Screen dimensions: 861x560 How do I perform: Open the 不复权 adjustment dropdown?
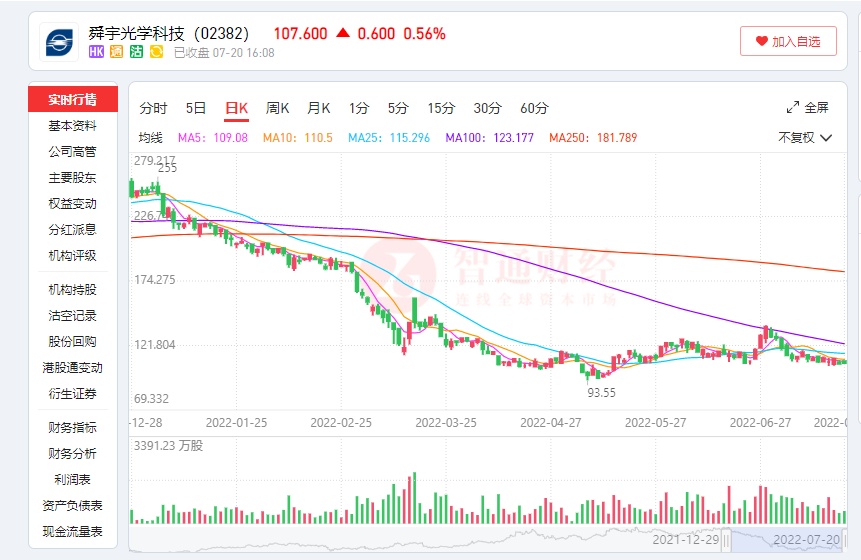805,137
